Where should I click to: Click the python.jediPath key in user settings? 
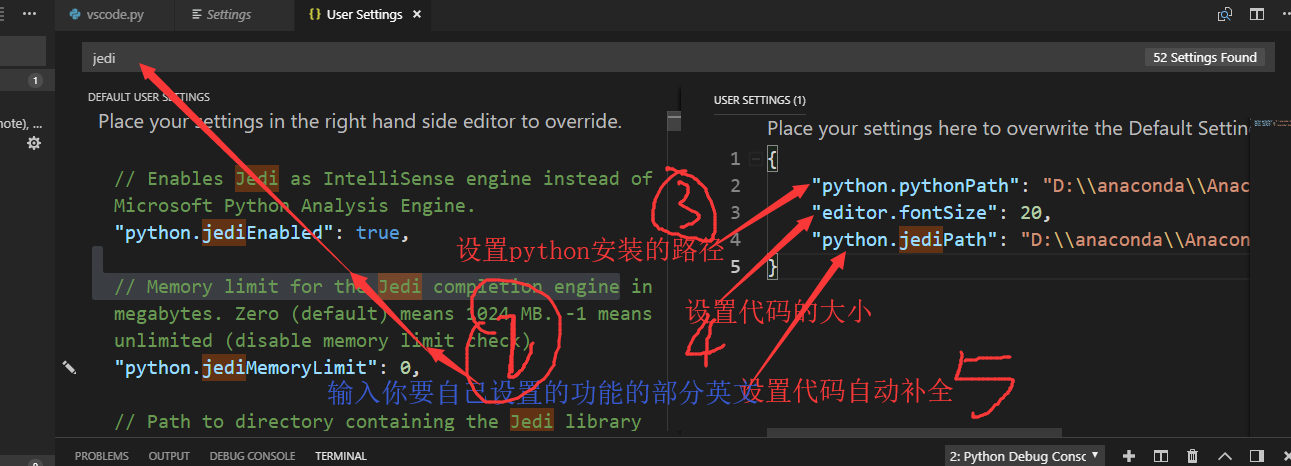click(x=910, y=240)
